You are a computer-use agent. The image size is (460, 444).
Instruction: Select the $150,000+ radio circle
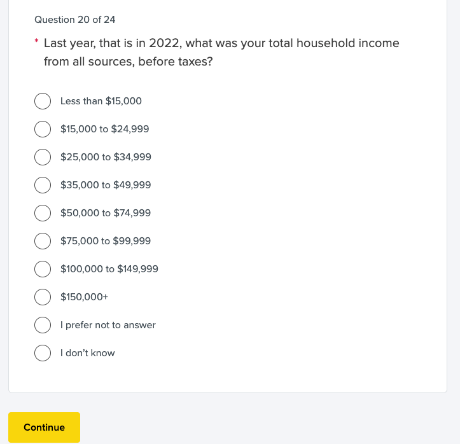pos(42,297)
